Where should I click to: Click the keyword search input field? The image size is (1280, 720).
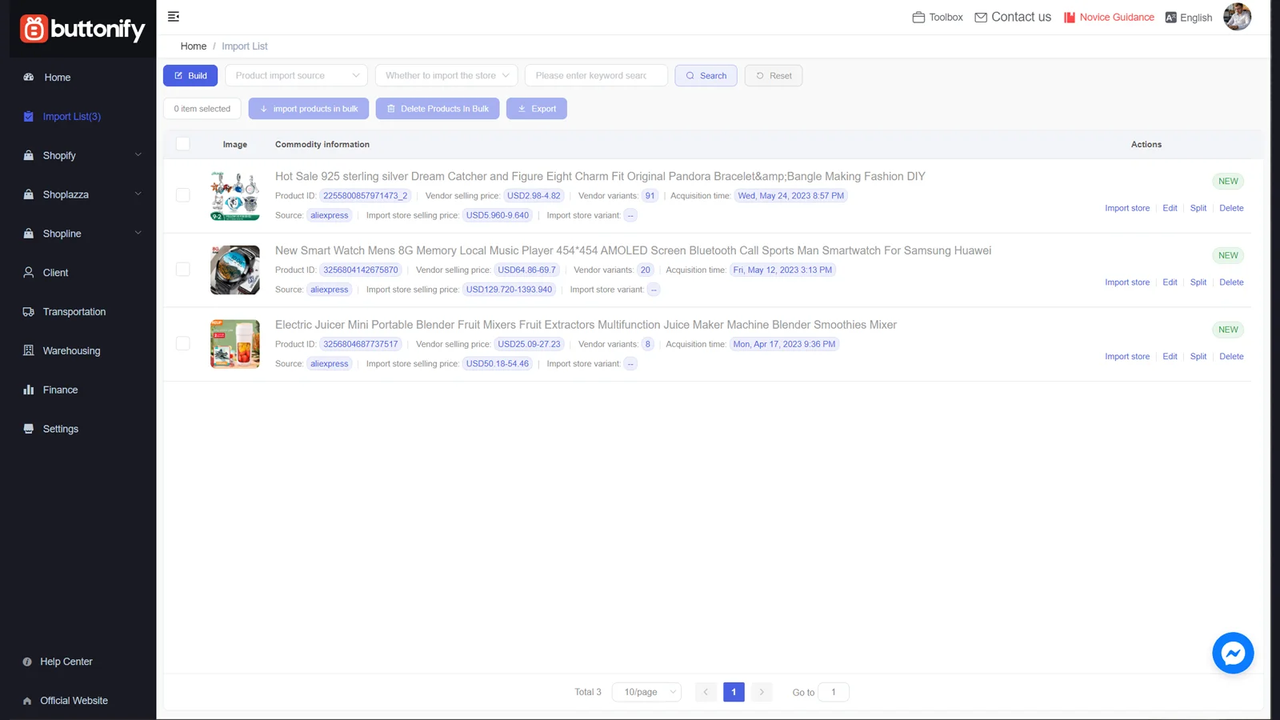point(596,75)
